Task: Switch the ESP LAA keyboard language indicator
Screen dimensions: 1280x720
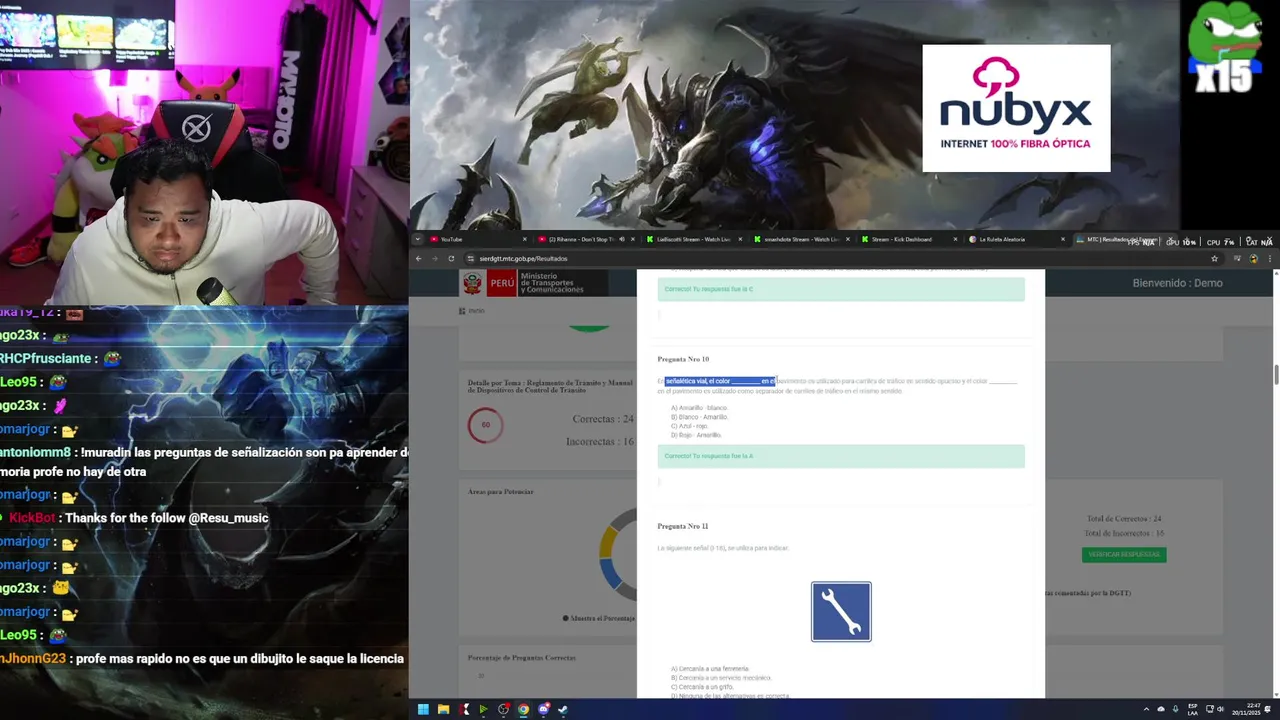Action: 1193,709
